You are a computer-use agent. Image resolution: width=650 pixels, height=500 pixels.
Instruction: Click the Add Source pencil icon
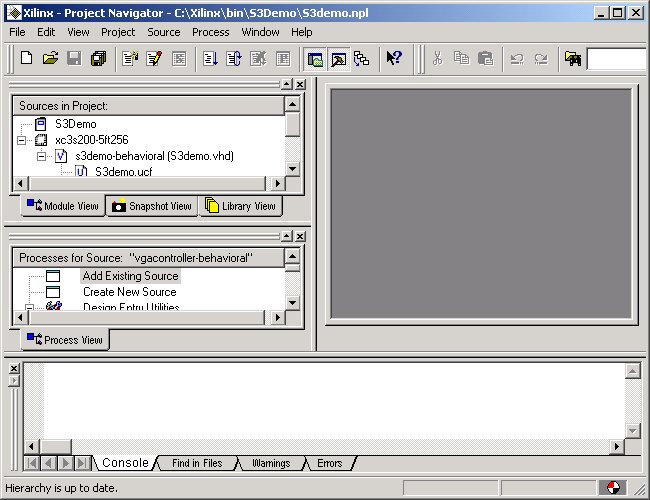(x=154, y=58)
